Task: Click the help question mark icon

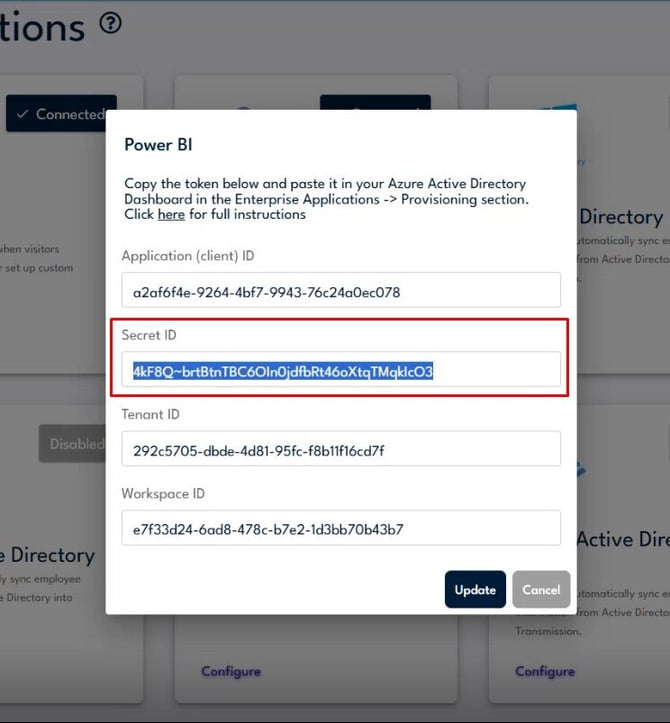Action: point(111,23)
